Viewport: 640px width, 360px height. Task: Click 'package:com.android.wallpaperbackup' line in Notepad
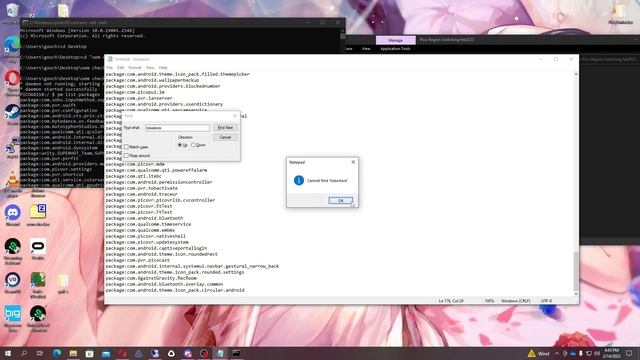coord(152,80)
